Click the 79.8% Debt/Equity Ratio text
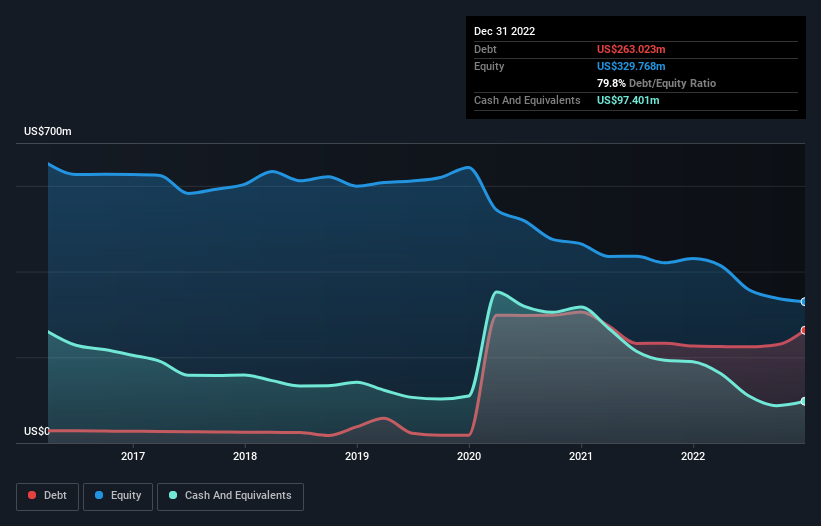The height and width of the screenshot is (526, 821). (657, 83)
